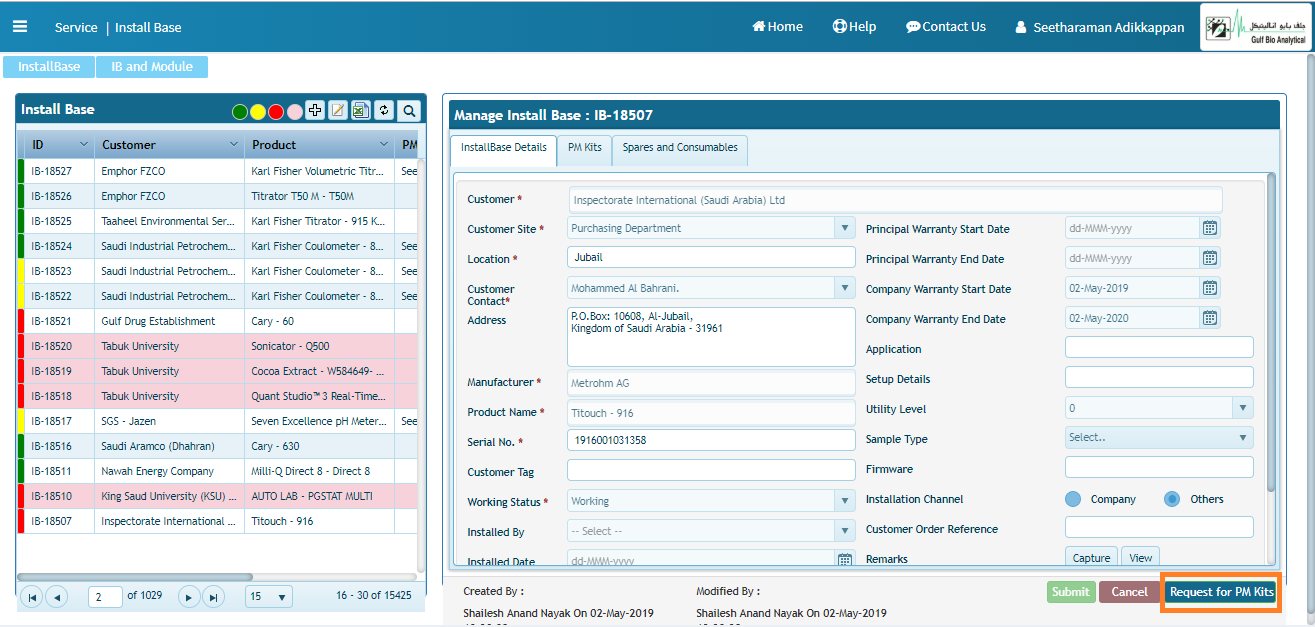1315x627 pixels.
Task: Click the grid horizontal scrollbar
Action: (135, 577)
